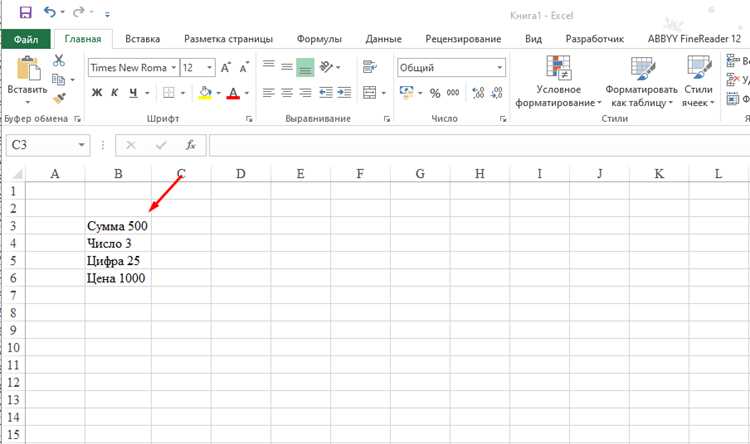Open the ABBYY FineReader 12 tab
Viewport: 750px width, 444px height.
694,39
